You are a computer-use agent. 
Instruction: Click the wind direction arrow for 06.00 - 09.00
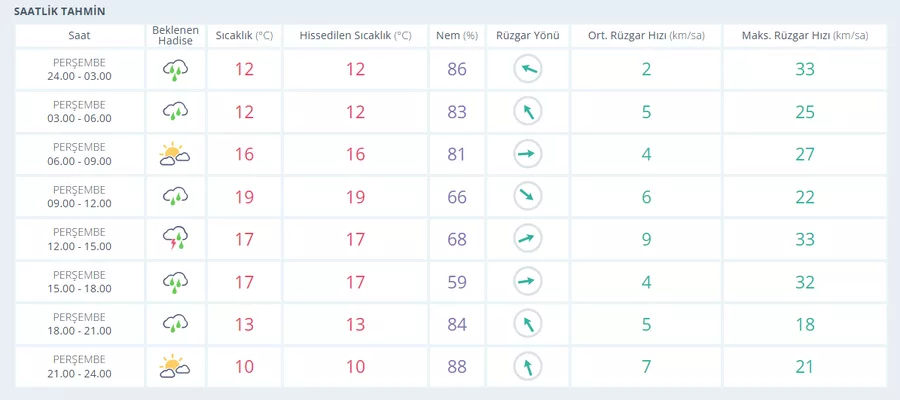(527, 154)
